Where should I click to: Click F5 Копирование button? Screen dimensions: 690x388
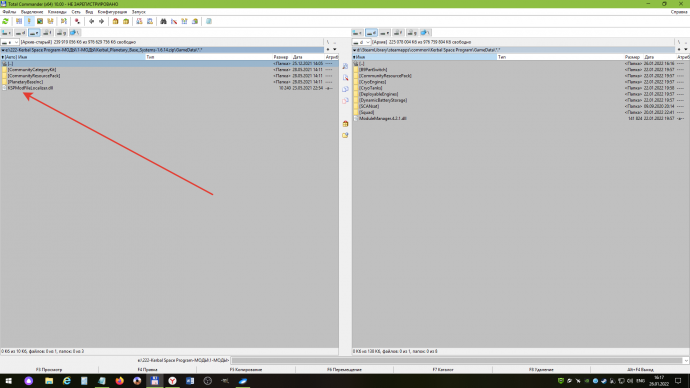246,370
